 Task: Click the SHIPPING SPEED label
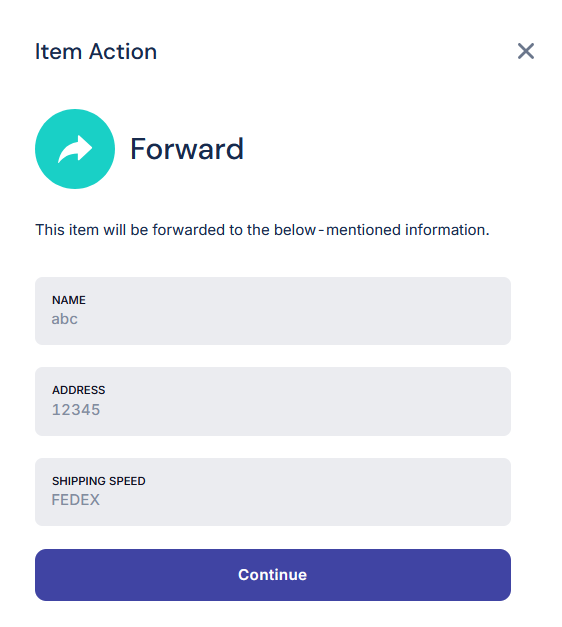[98, 481]
